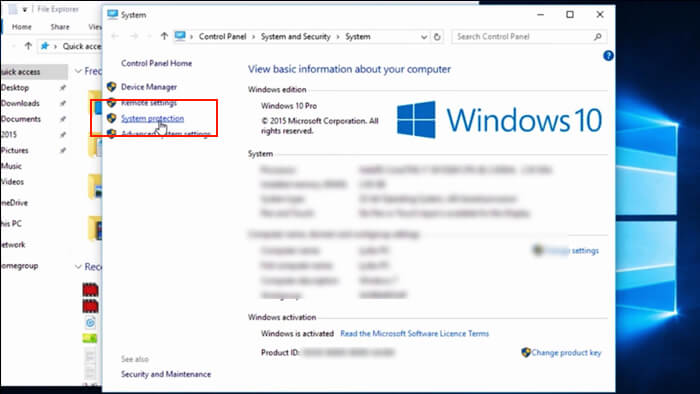The width and height of the screenshot is (700, 394).
Task: Select Desktop in File Explorer sidebar
Action: 15,87
